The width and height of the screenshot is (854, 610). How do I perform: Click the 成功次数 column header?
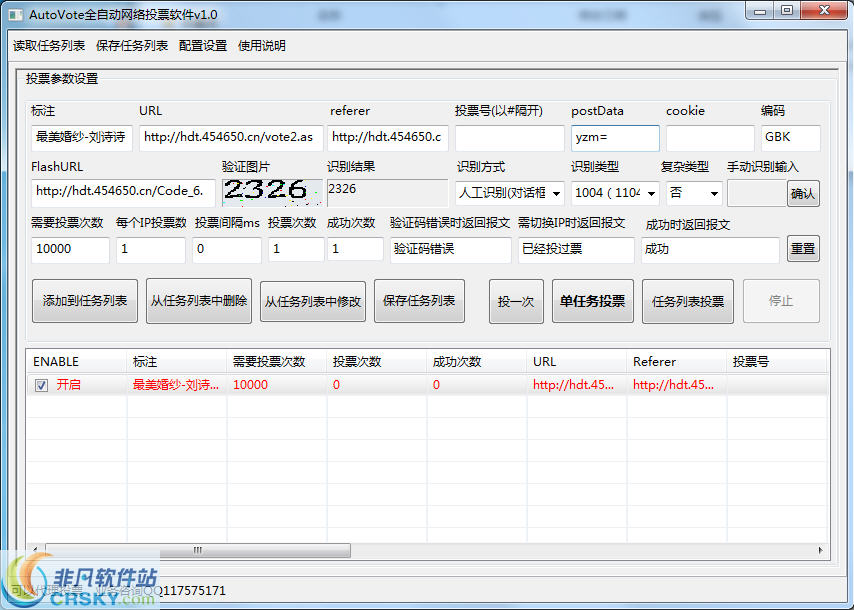coord(477,362)
